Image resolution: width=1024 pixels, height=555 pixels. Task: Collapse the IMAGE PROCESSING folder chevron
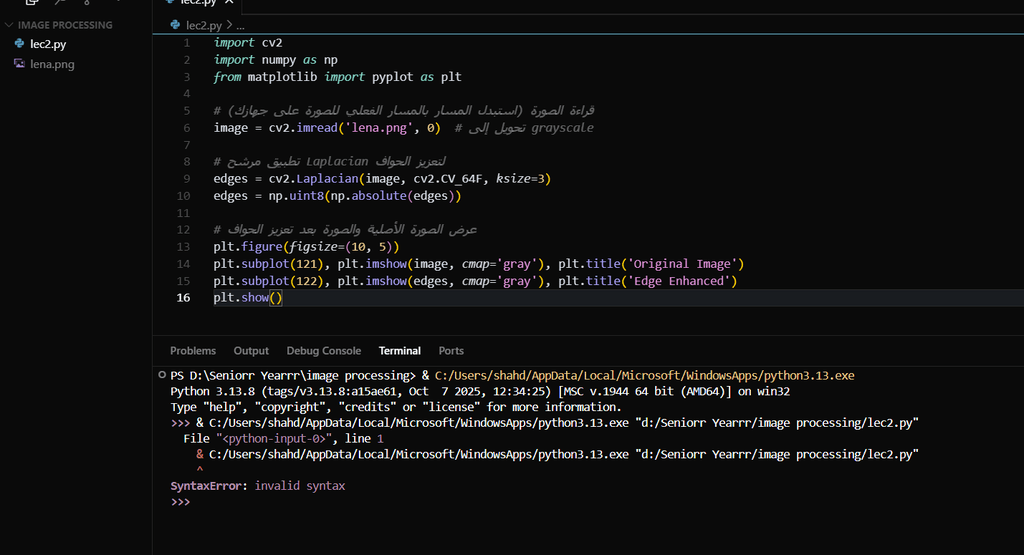point(9,25)
